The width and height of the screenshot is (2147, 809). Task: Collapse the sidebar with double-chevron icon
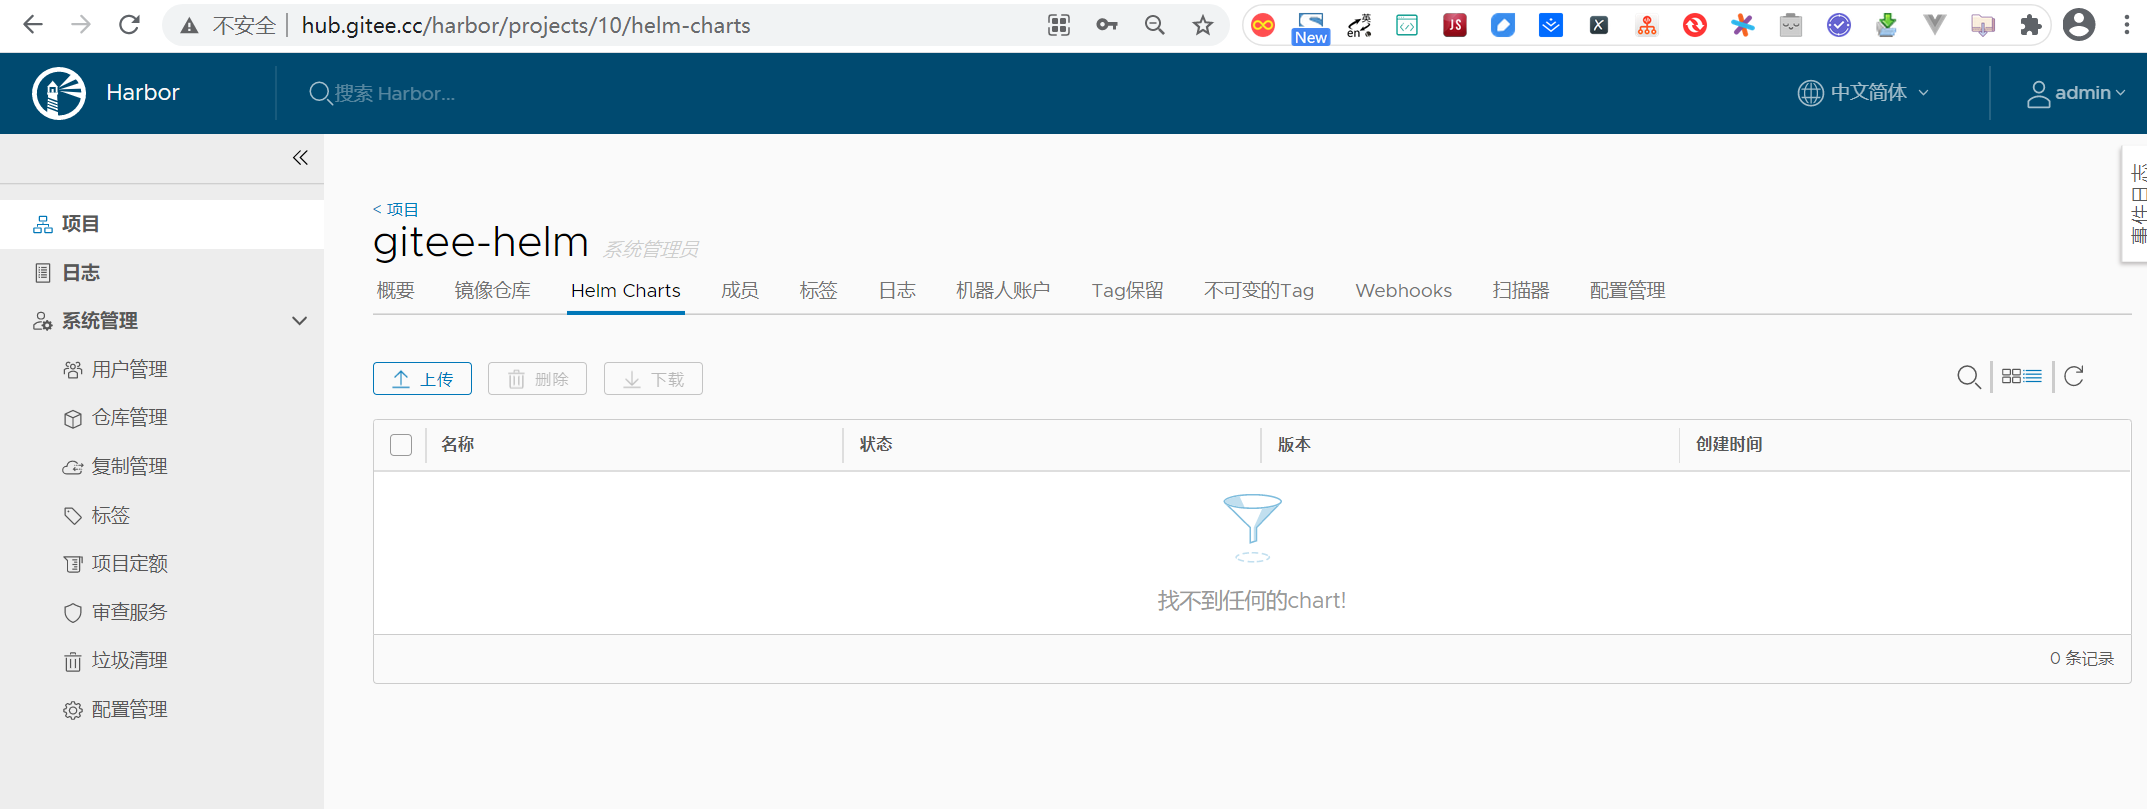[x=300, y=158]
